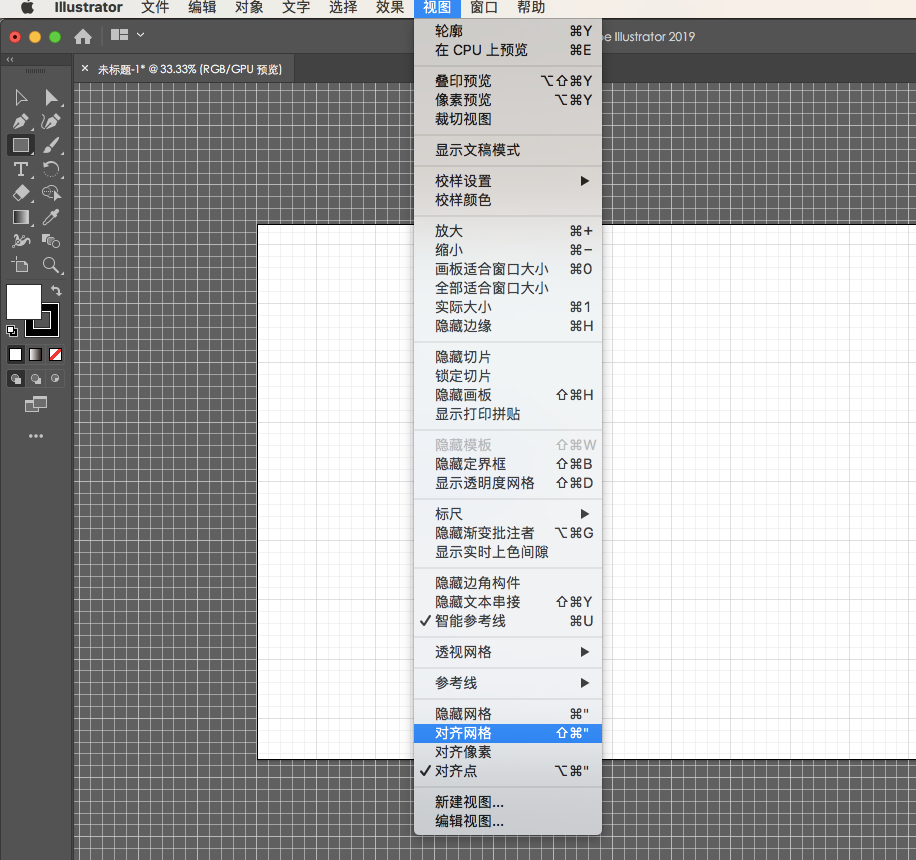This screenshot has width=916, height=860.
Task: Open the 编辑 menu
Action: [x=202, y=8]
